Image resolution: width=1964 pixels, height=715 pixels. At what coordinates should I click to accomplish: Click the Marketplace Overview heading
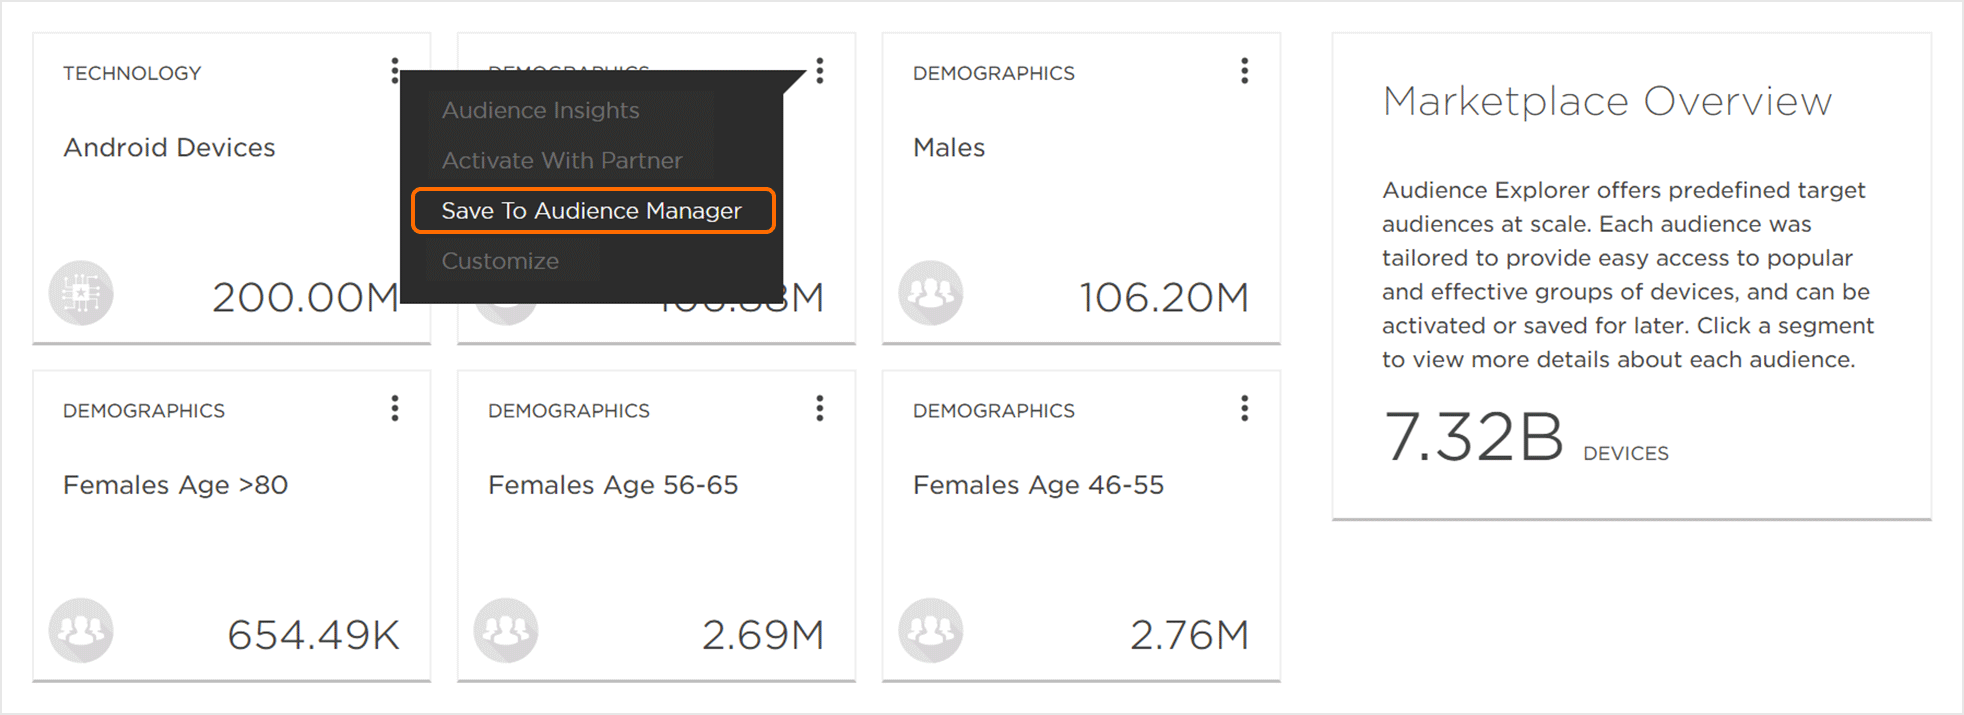[1607, 101]
